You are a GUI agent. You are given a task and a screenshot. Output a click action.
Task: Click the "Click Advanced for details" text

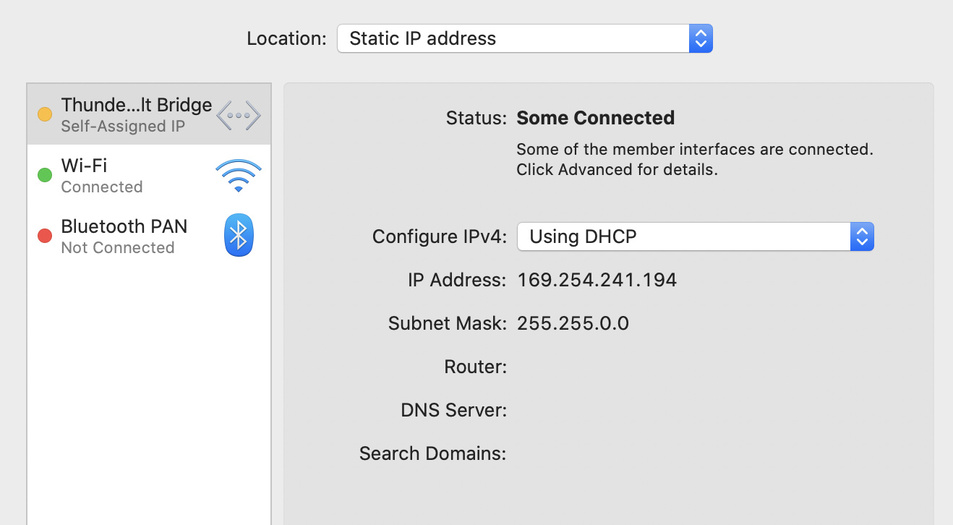[617, 170]
